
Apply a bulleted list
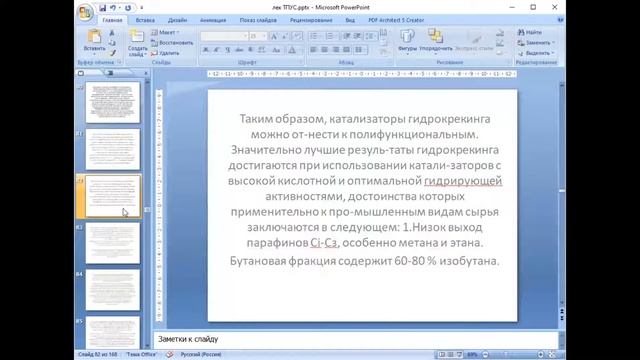tap(315, 36)
